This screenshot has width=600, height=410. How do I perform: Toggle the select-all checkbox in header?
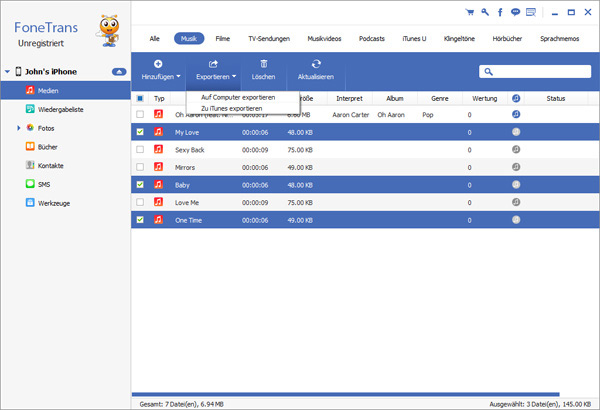[140, 99]
